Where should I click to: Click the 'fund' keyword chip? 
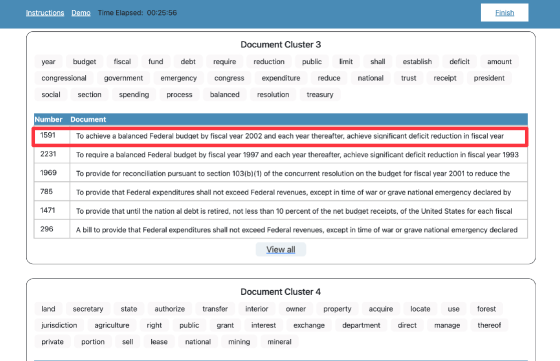point(156,61)
